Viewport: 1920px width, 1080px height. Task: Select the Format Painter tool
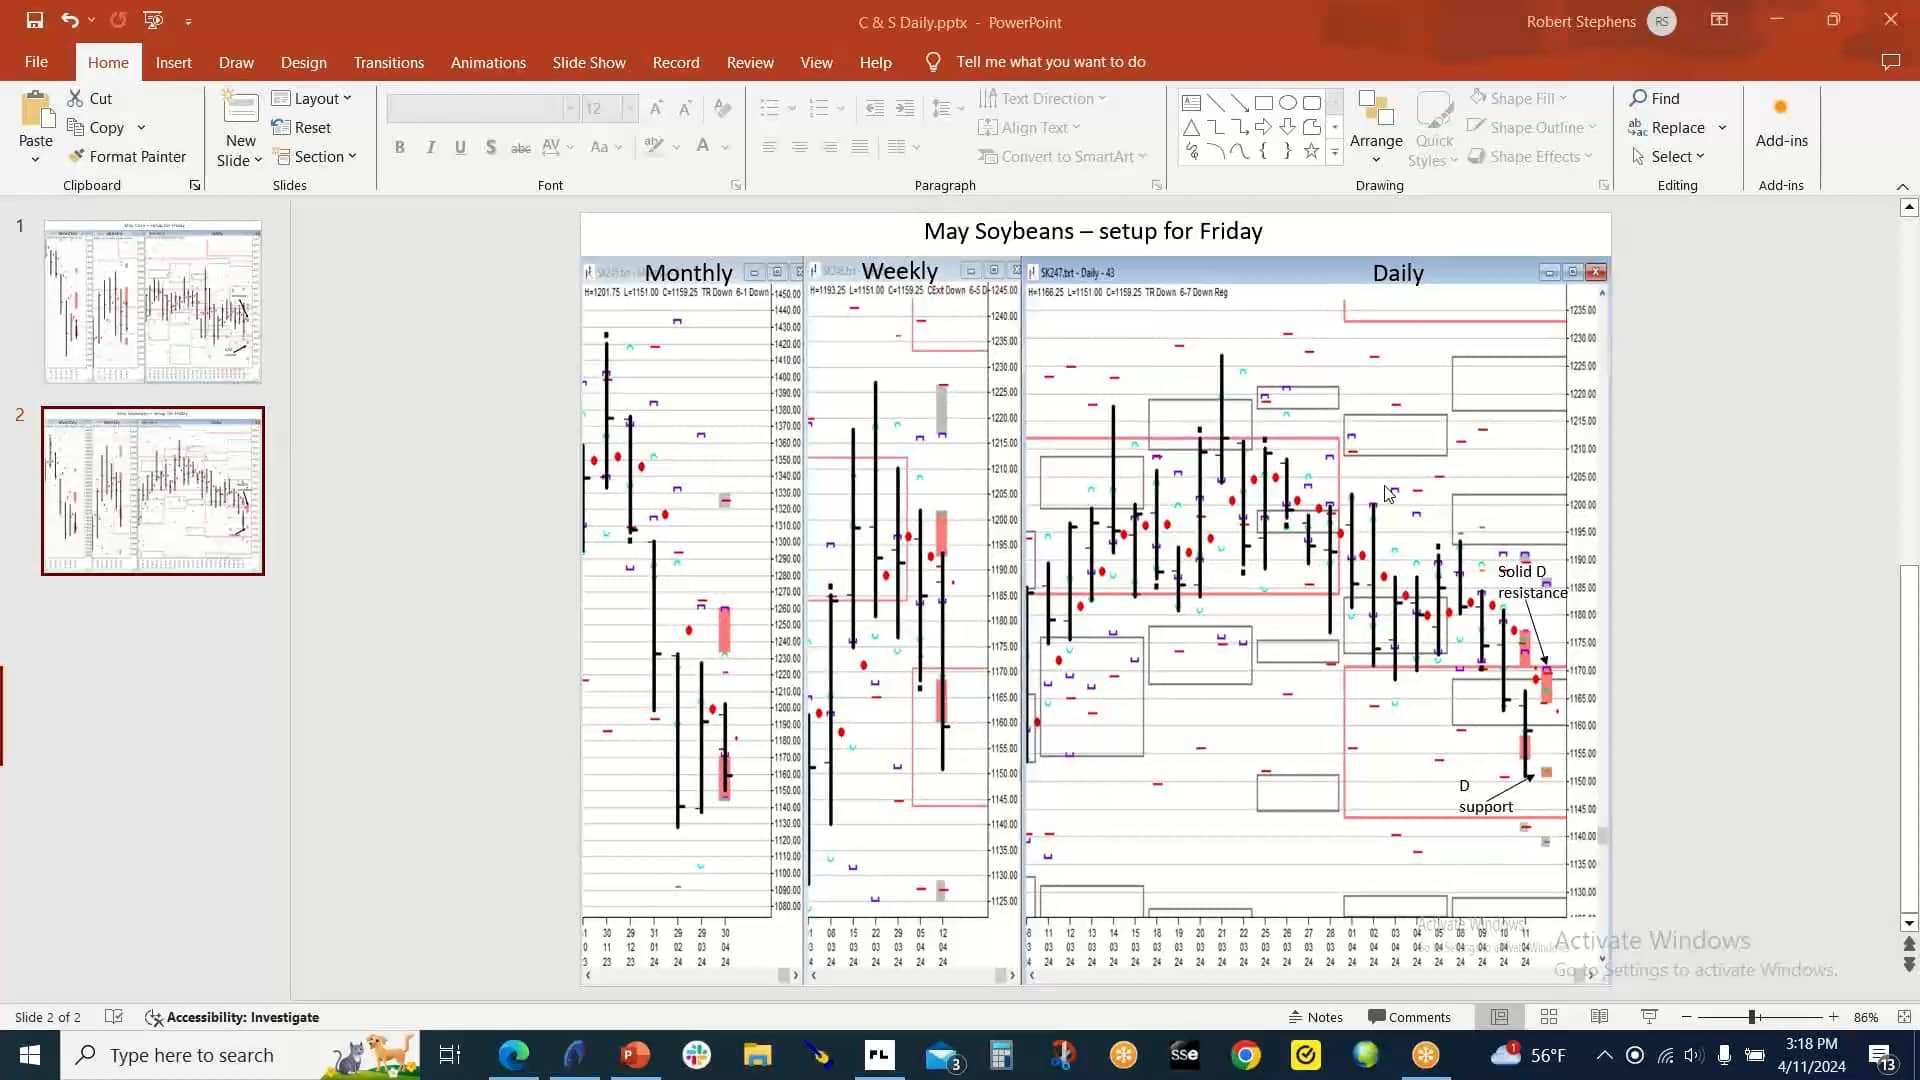pos(128,156)
